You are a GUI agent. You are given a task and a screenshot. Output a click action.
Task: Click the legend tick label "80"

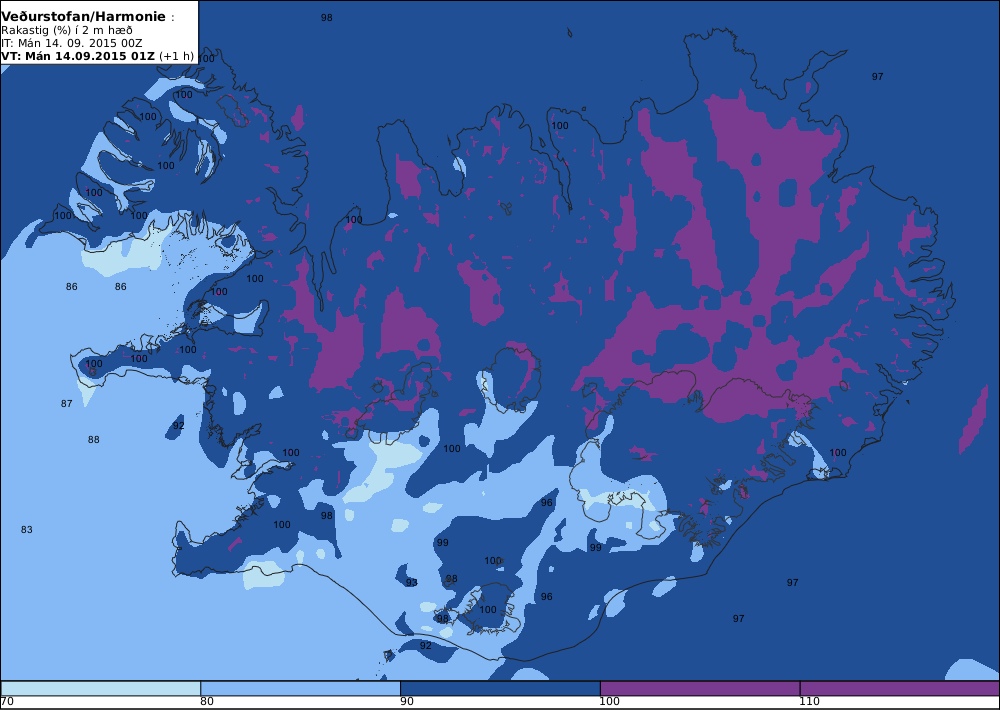point(207,702)
